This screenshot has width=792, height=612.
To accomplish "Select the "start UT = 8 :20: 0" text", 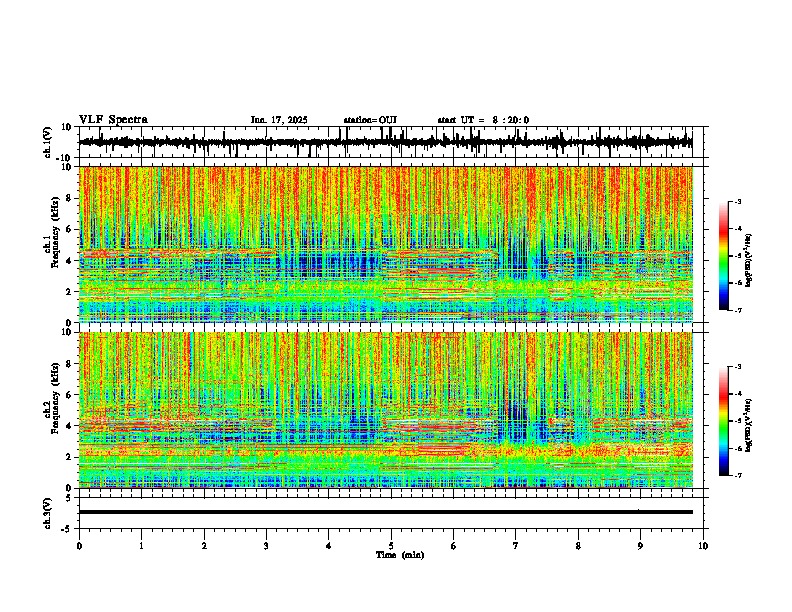I will pos(483,120).
